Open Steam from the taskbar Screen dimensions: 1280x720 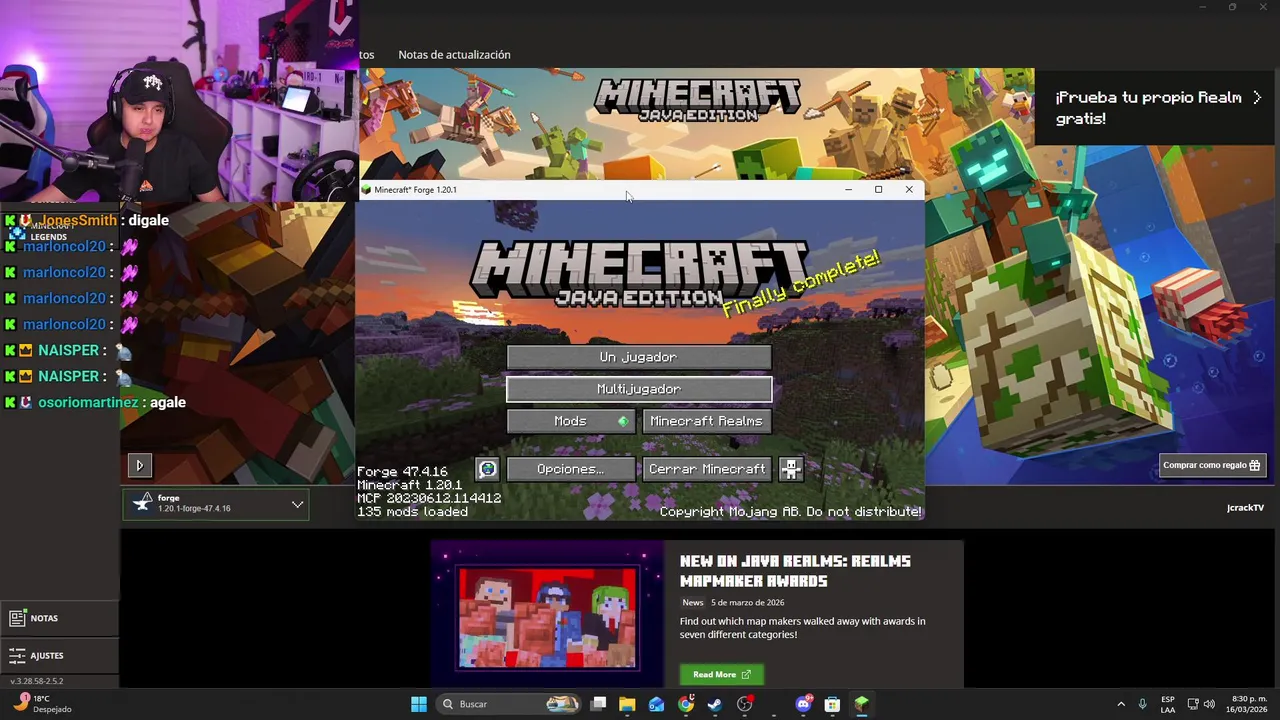coord(715,704)
